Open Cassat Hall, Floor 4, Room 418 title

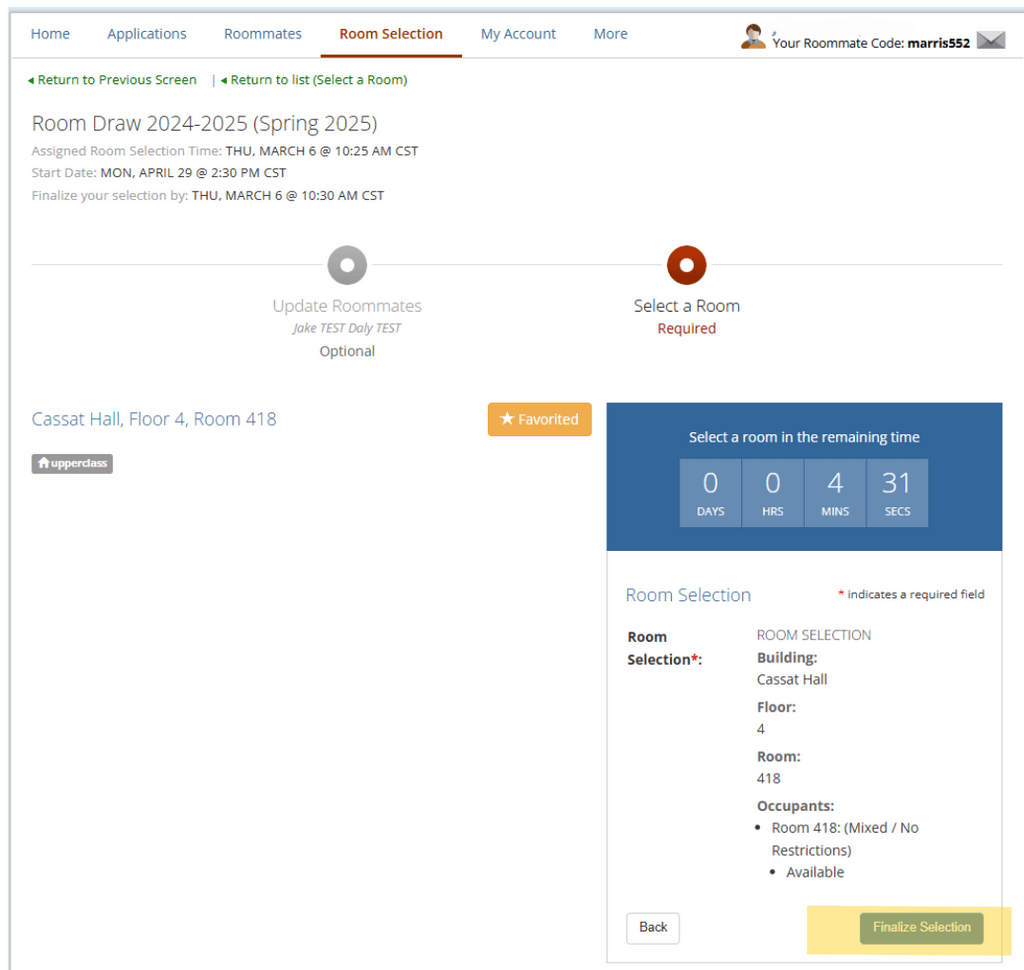coord(154,419)
